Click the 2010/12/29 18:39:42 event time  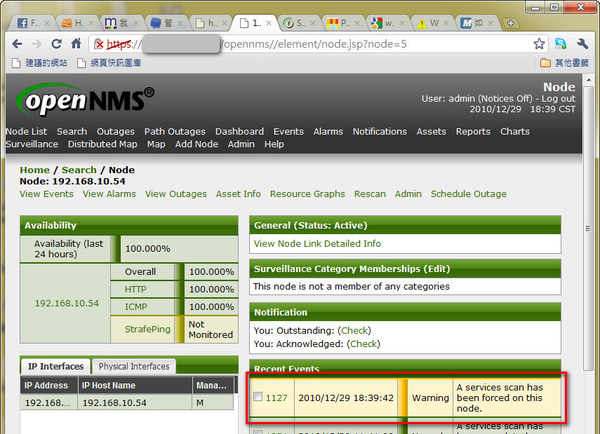point(346,398)
